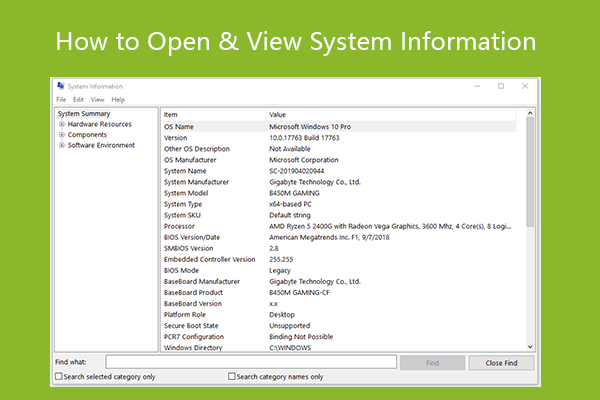Click the value Microsoft Corporation
This screenshot has width=600, height=400.
(304, 160)
